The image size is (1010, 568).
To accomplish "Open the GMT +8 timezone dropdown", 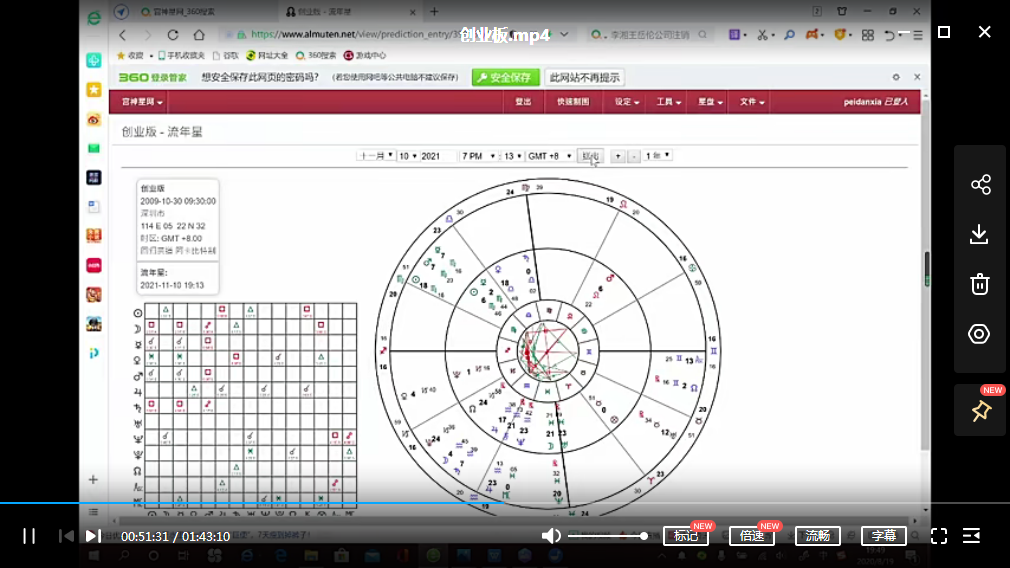I will click(550, 156).
